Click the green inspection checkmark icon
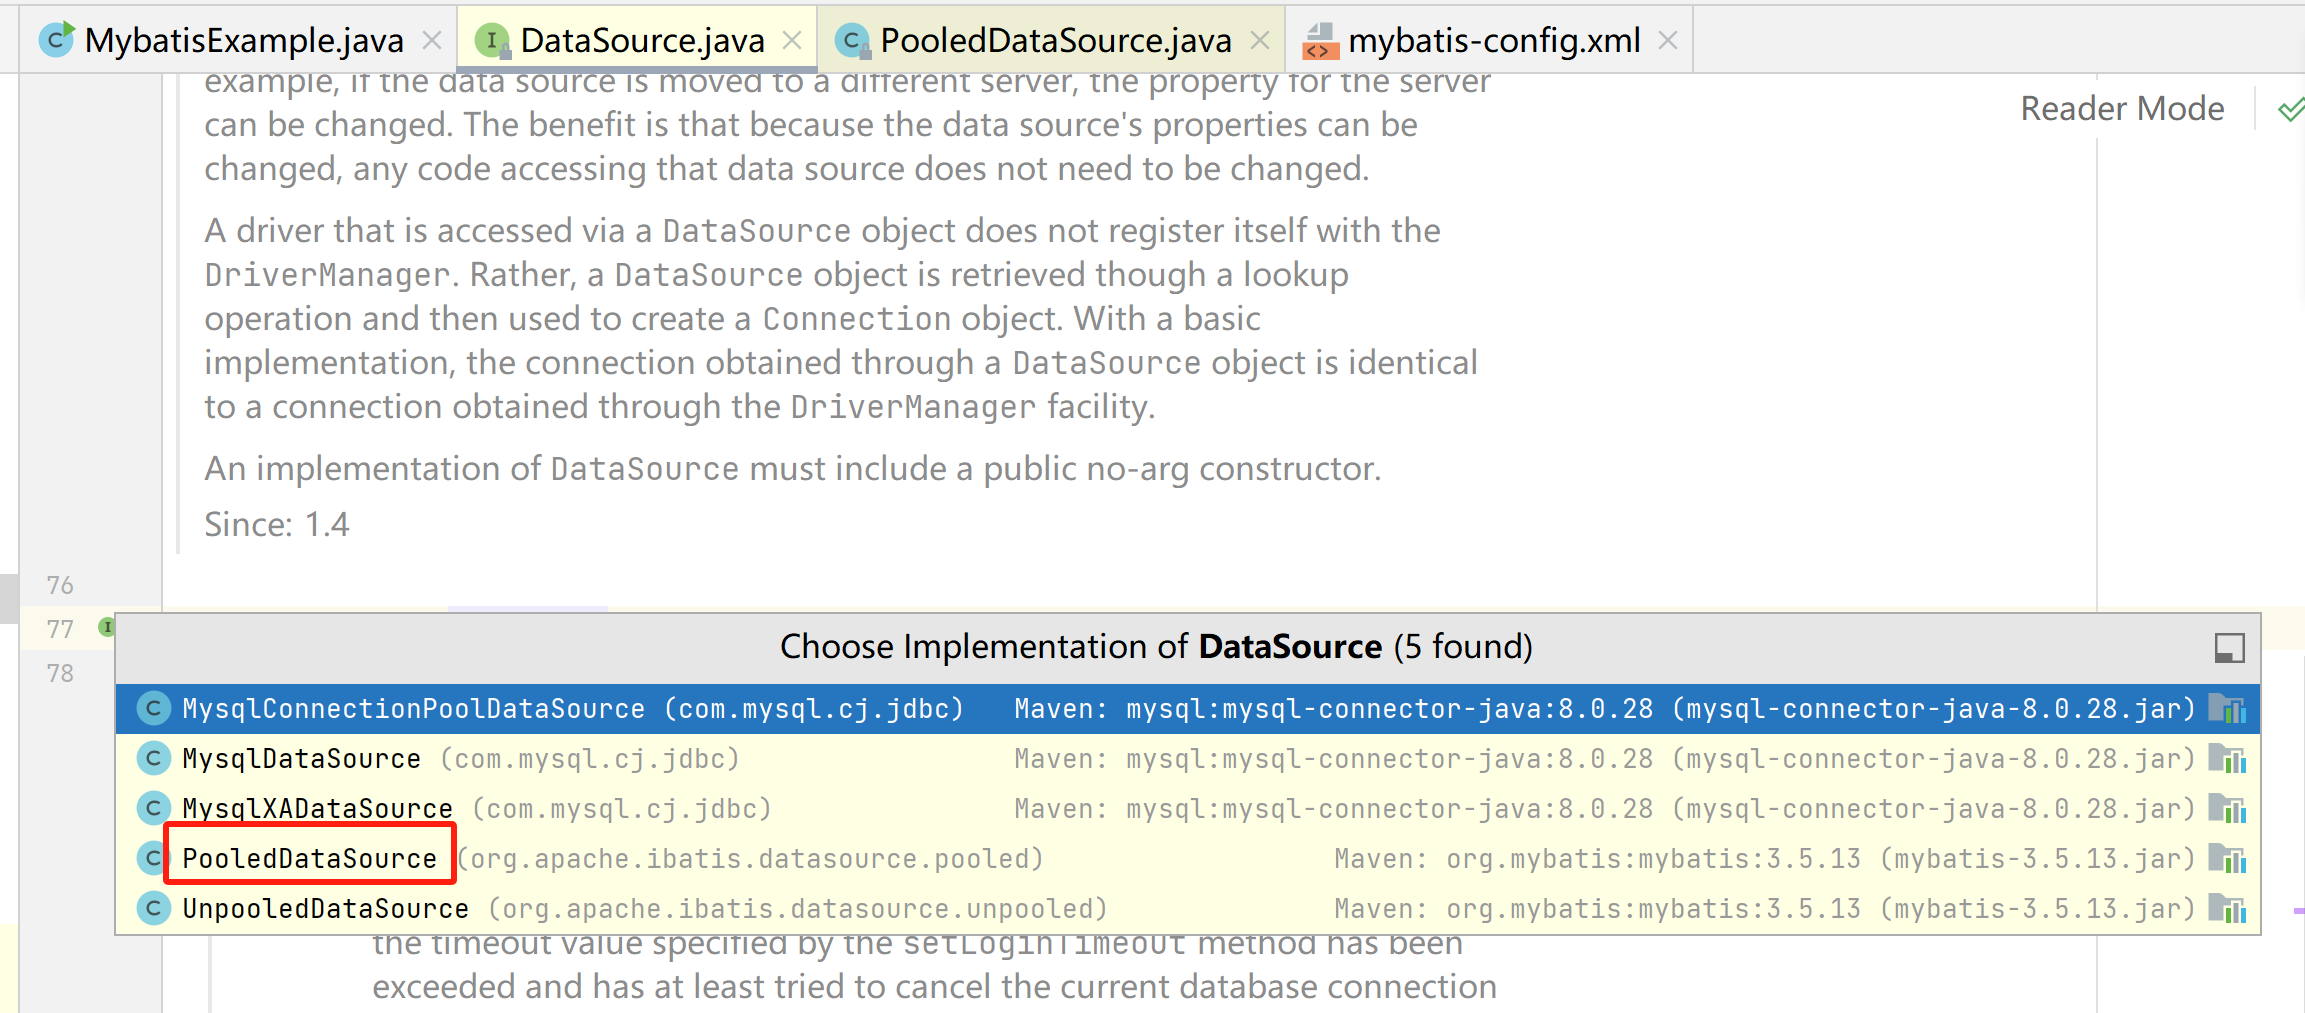The width and height of the screenshot is (2305, 1013). coord(2290,109)
